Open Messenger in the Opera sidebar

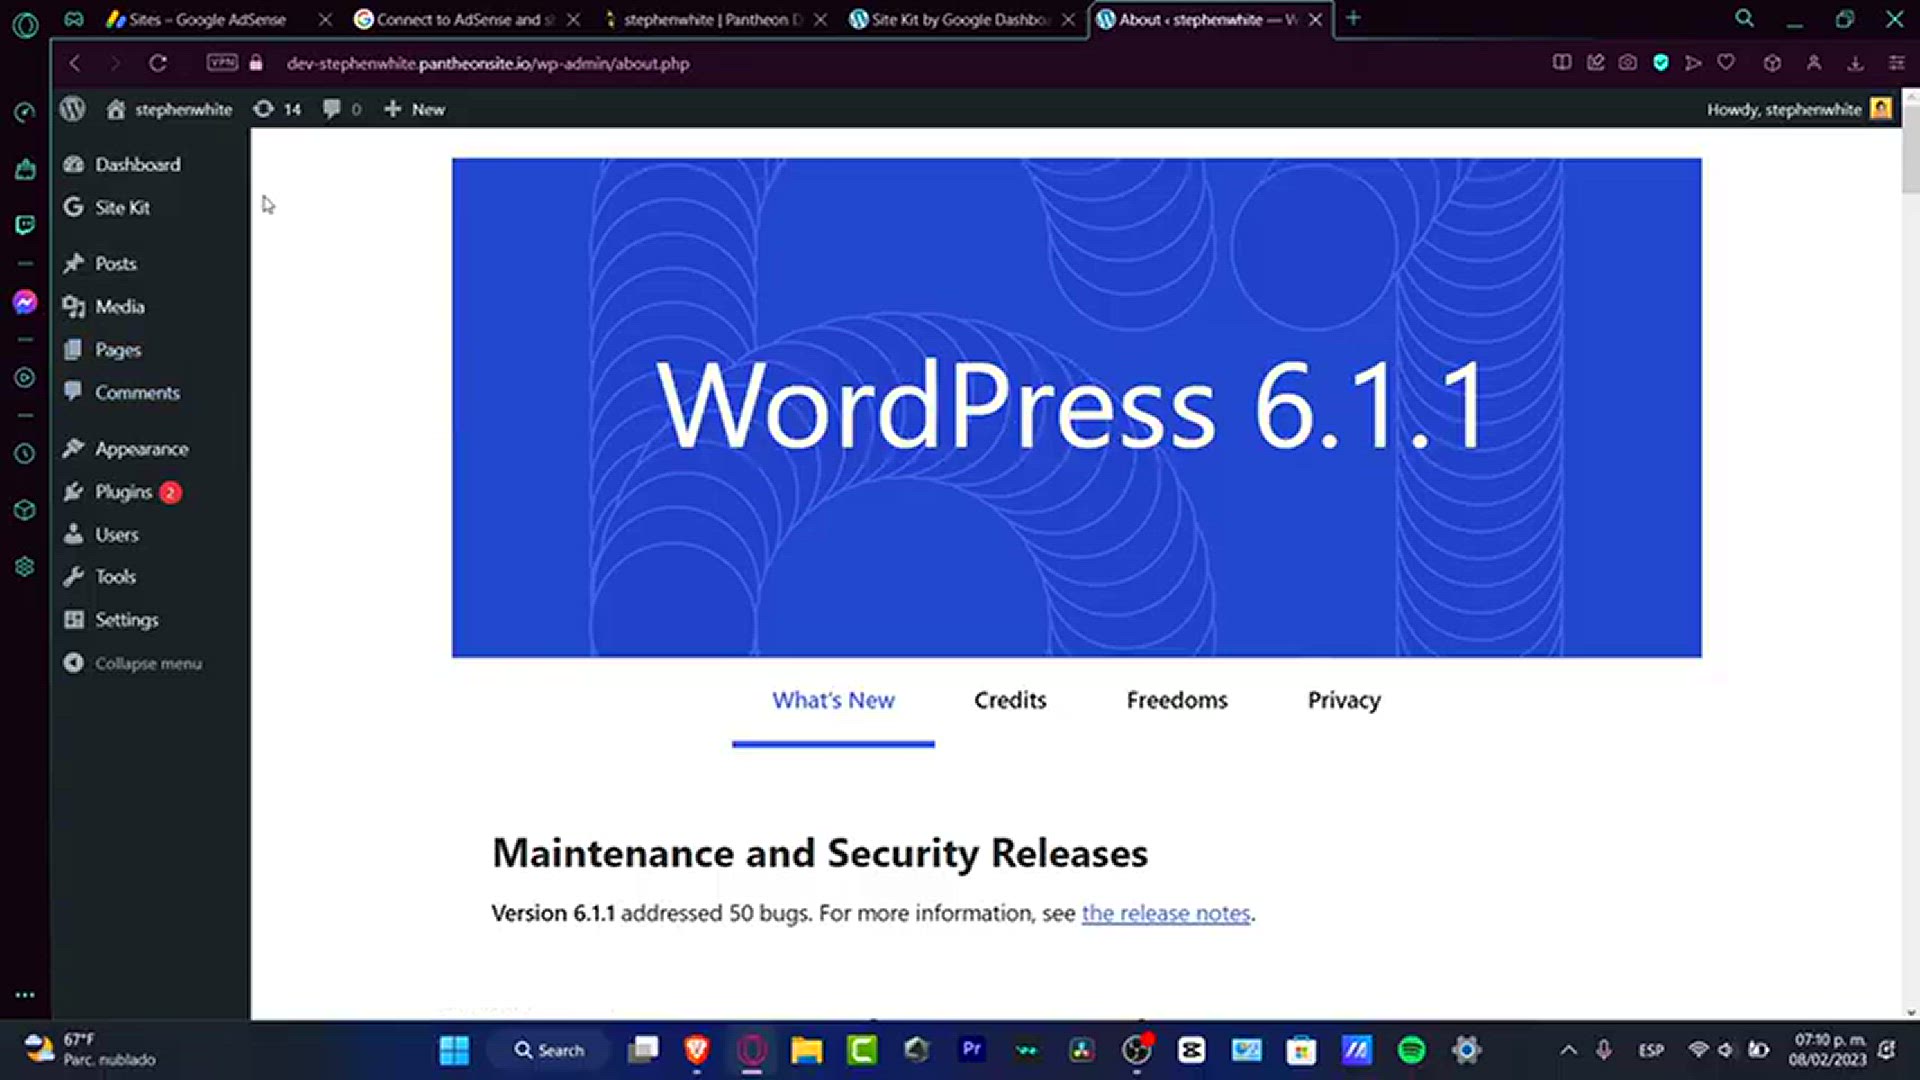pyautogui.click(x=25, y=302)
